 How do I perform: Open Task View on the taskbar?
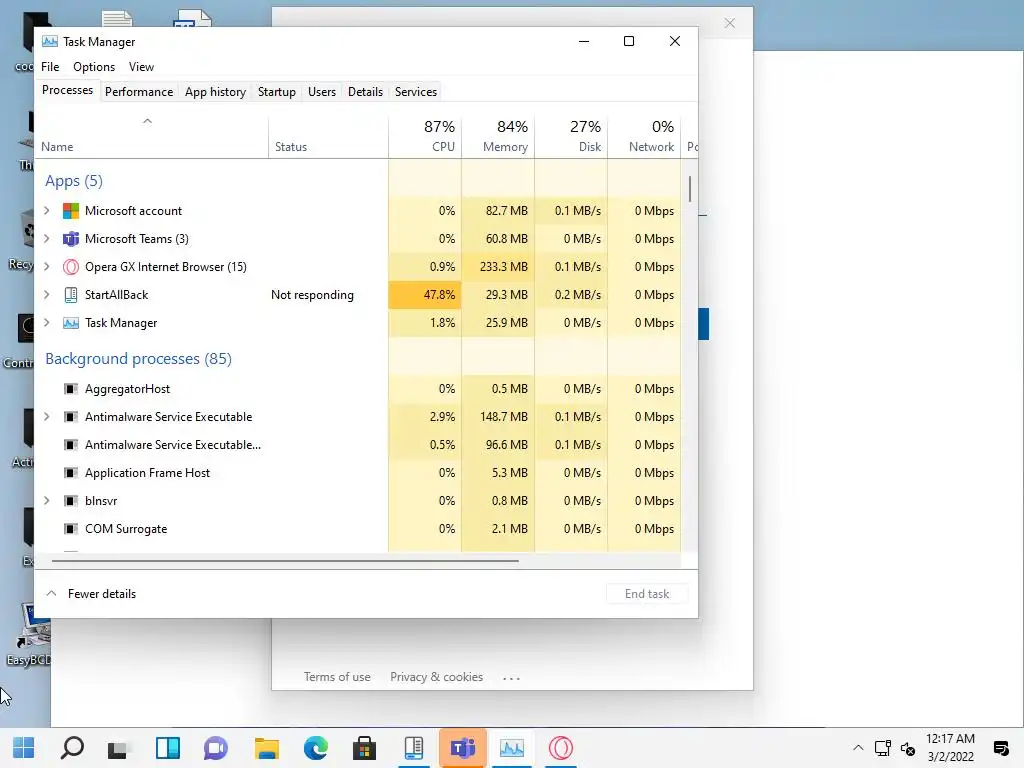pyautogui.click(x=118, y=748)
